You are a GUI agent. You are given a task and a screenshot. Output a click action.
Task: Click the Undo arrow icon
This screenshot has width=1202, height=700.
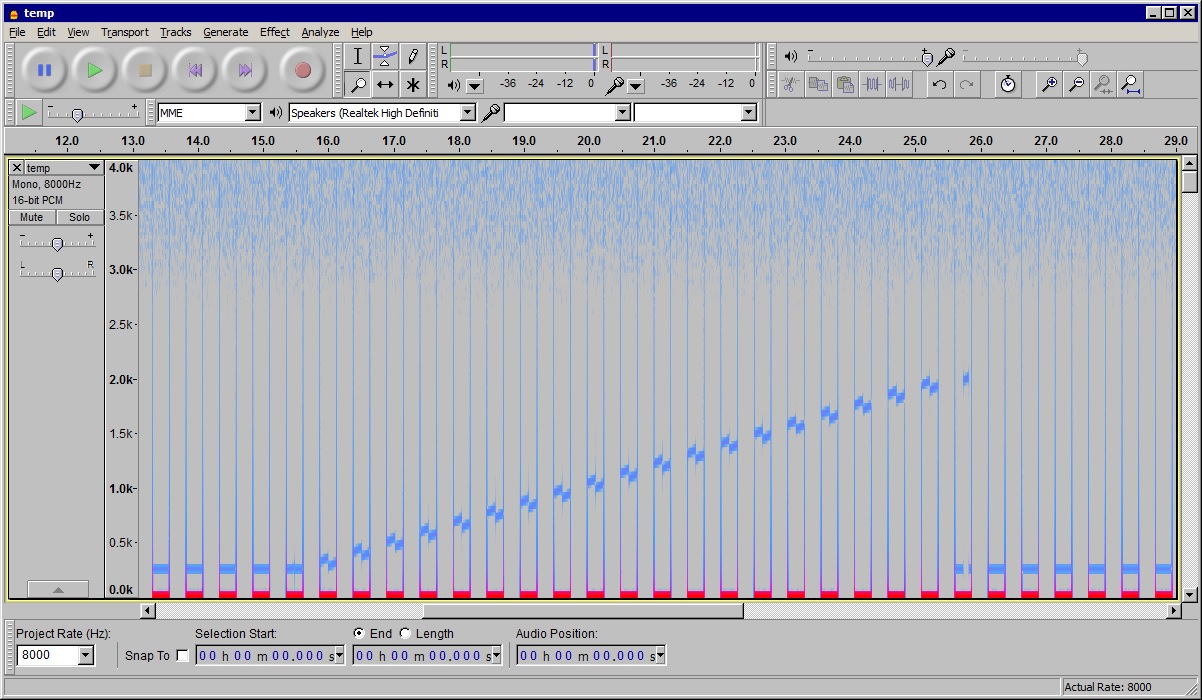pos(939,85)
